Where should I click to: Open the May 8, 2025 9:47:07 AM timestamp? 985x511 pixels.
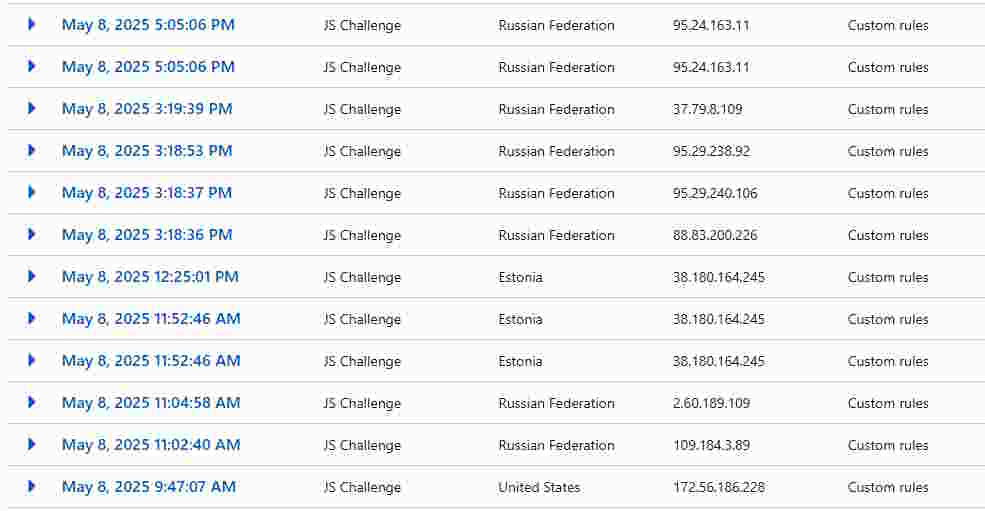click(149, 486)
